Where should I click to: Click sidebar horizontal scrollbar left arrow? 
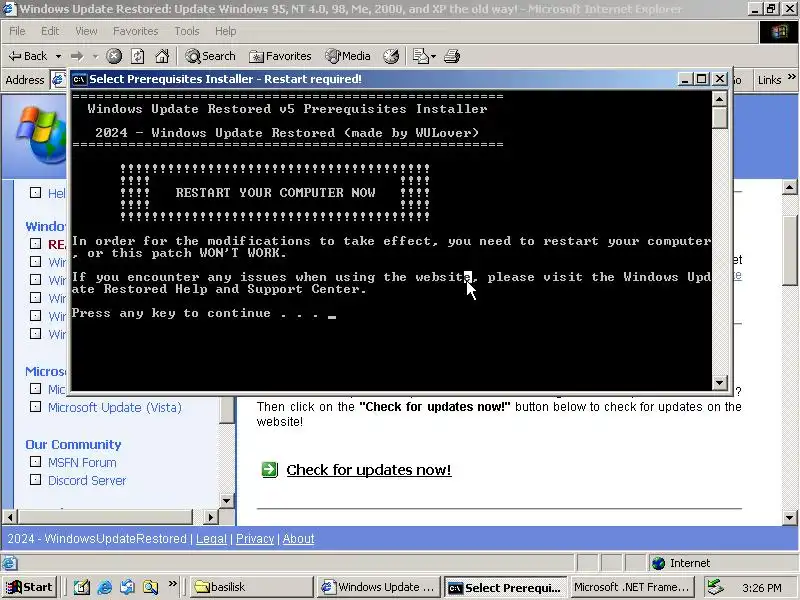(x=9, y=517)
